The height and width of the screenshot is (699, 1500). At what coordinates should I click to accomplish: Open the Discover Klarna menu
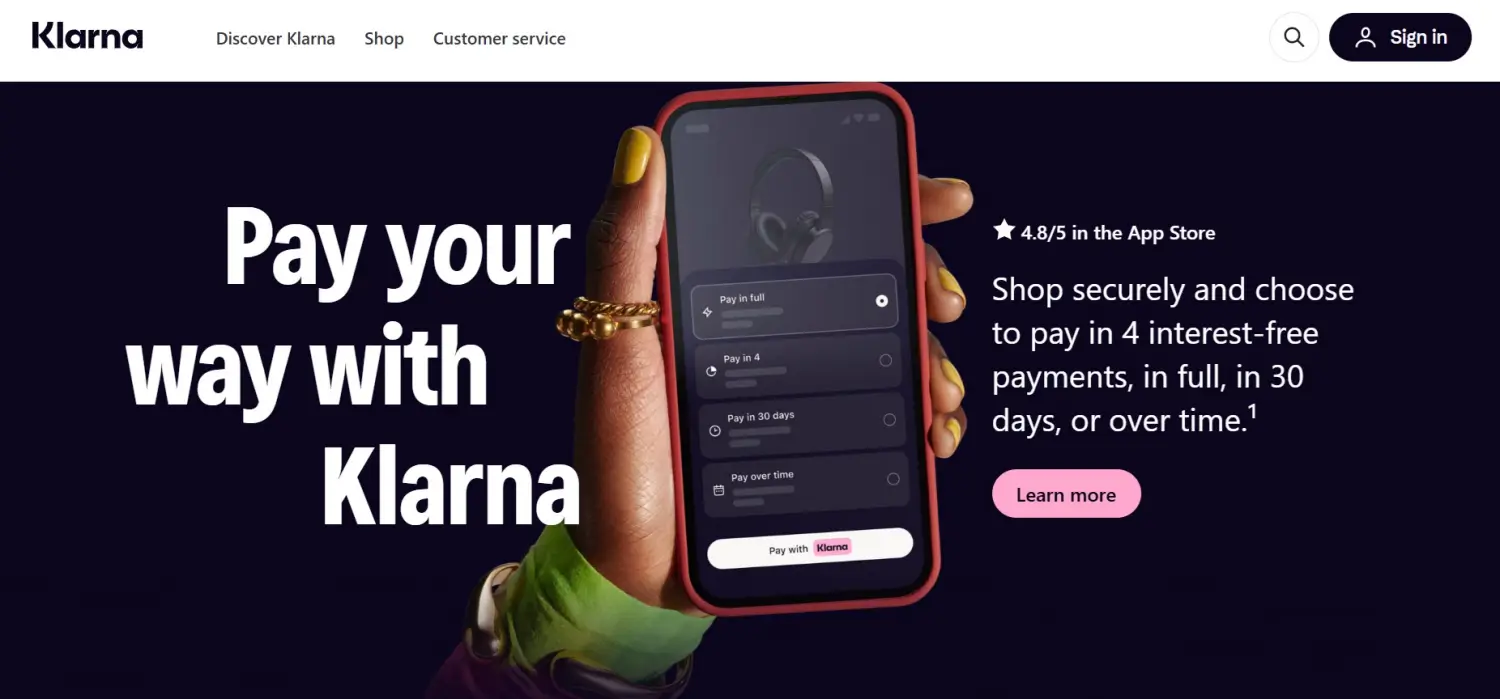point(275,38)
